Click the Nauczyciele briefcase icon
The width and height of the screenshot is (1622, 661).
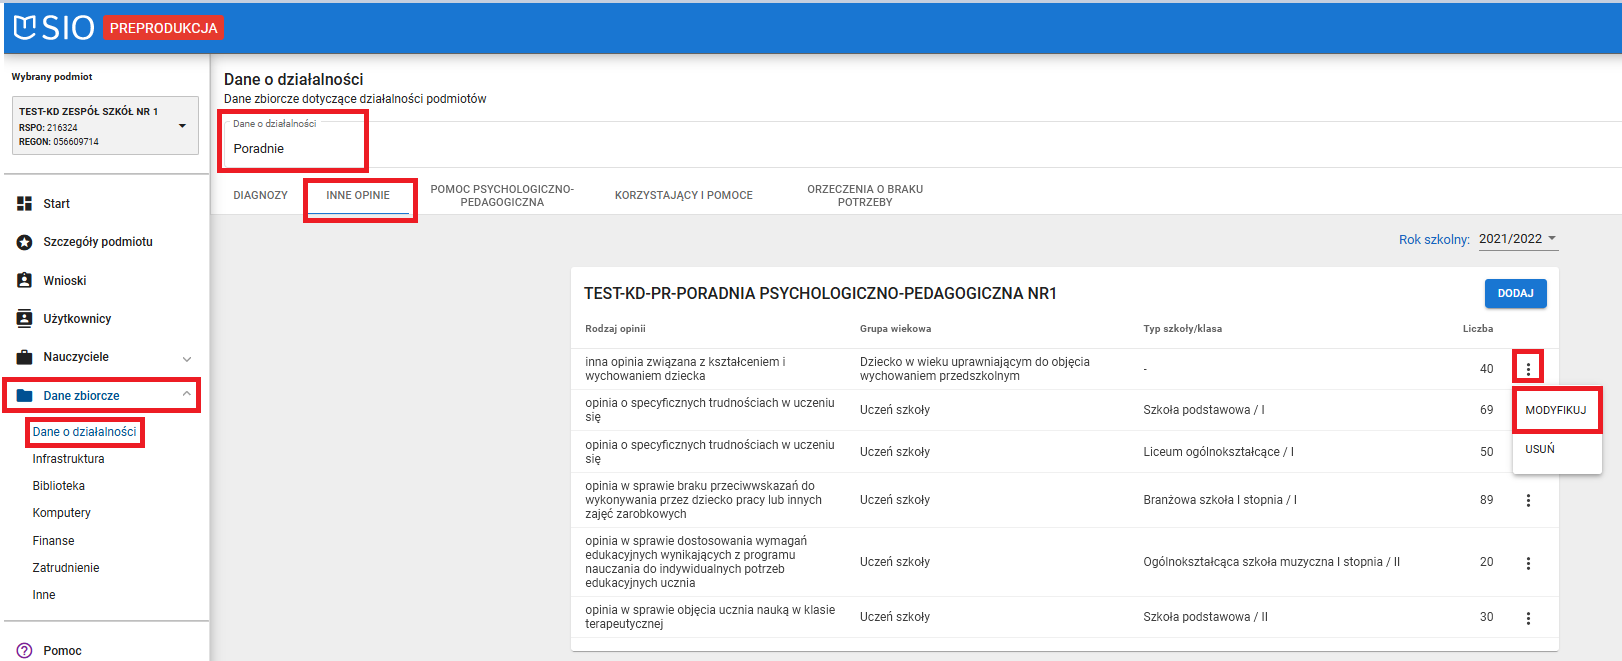(25, 357)
